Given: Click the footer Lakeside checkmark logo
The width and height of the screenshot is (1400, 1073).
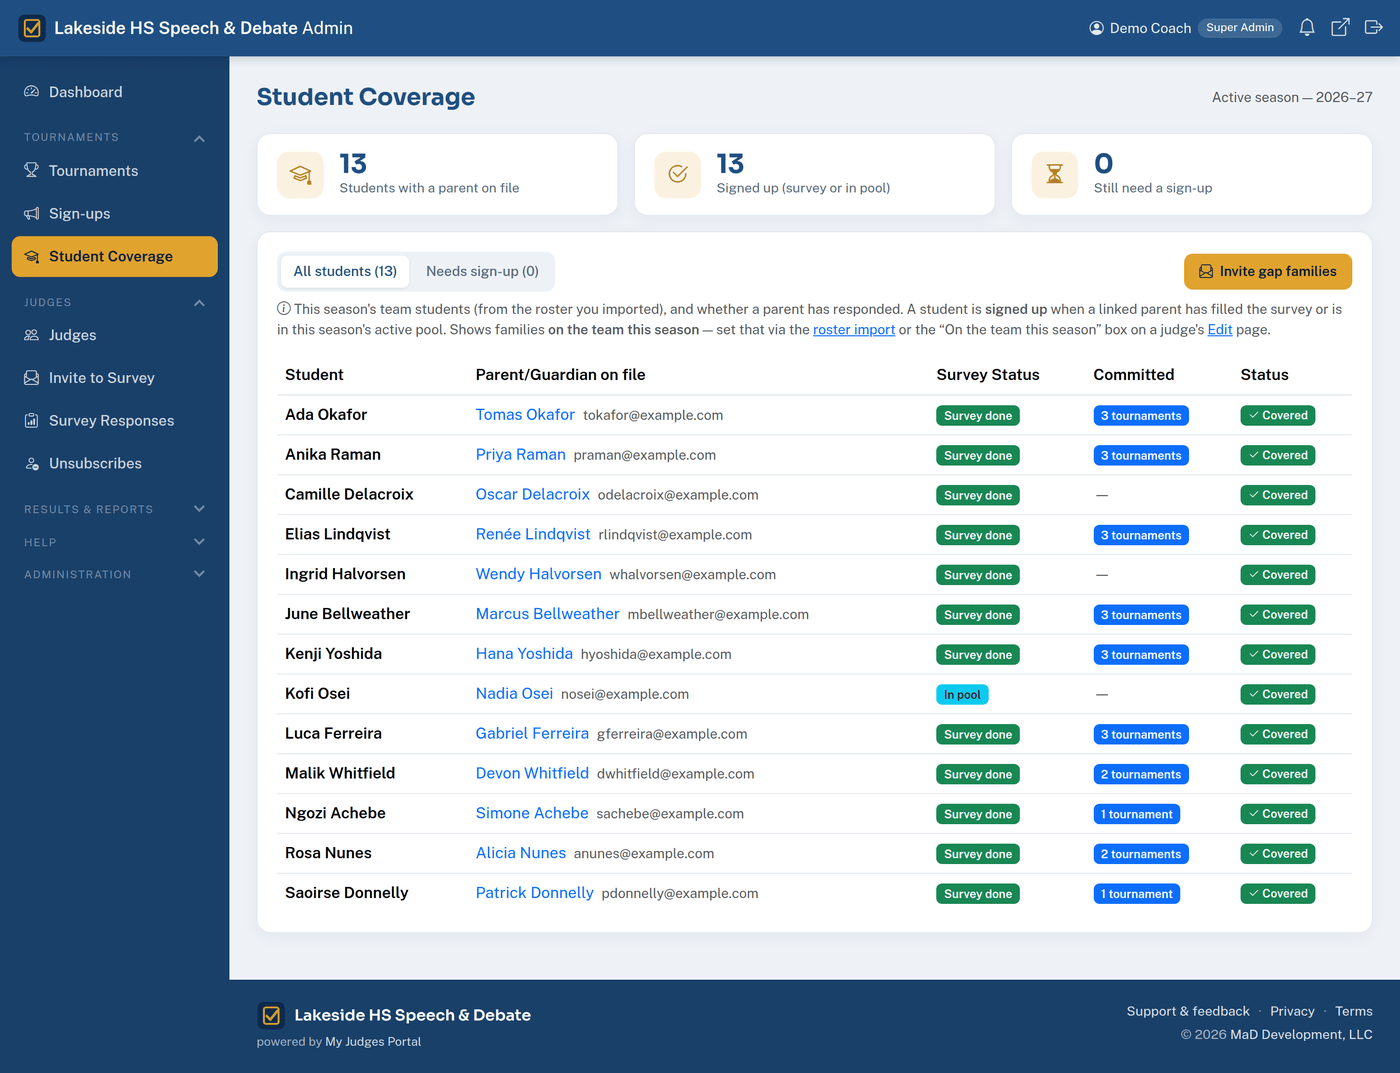Looking at the screenshot, I should tap(271, 1016).
